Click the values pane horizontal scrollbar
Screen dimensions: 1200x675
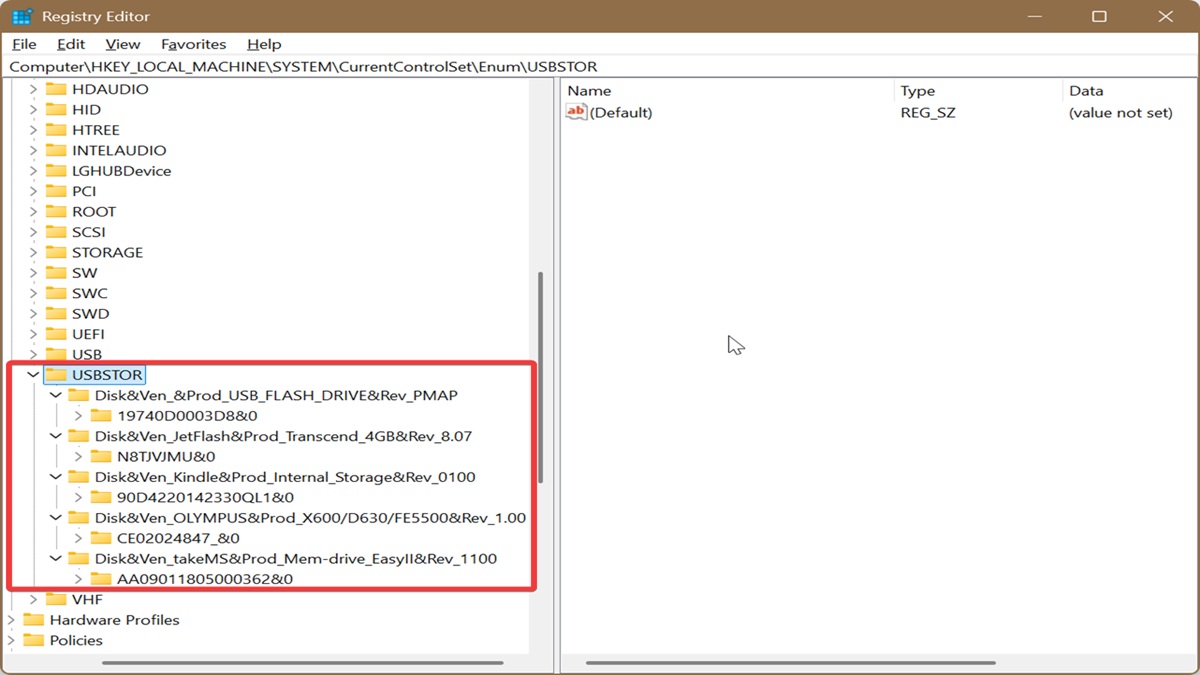tap(790, 662)
